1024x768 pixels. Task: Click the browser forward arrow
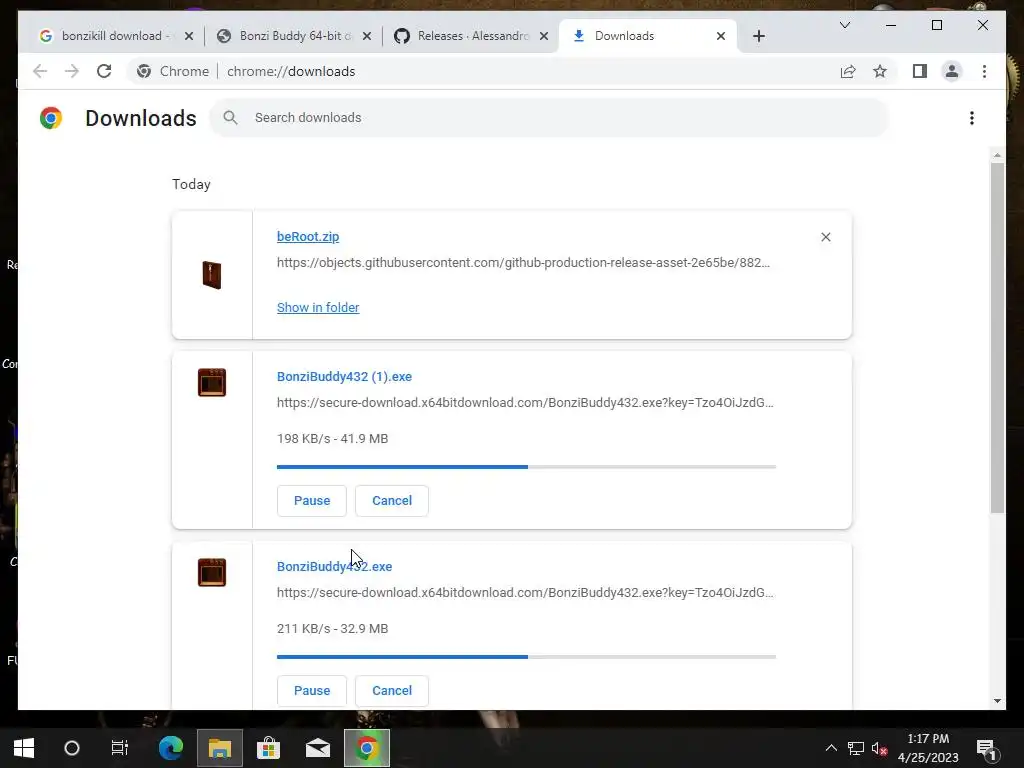click(72, 71)
